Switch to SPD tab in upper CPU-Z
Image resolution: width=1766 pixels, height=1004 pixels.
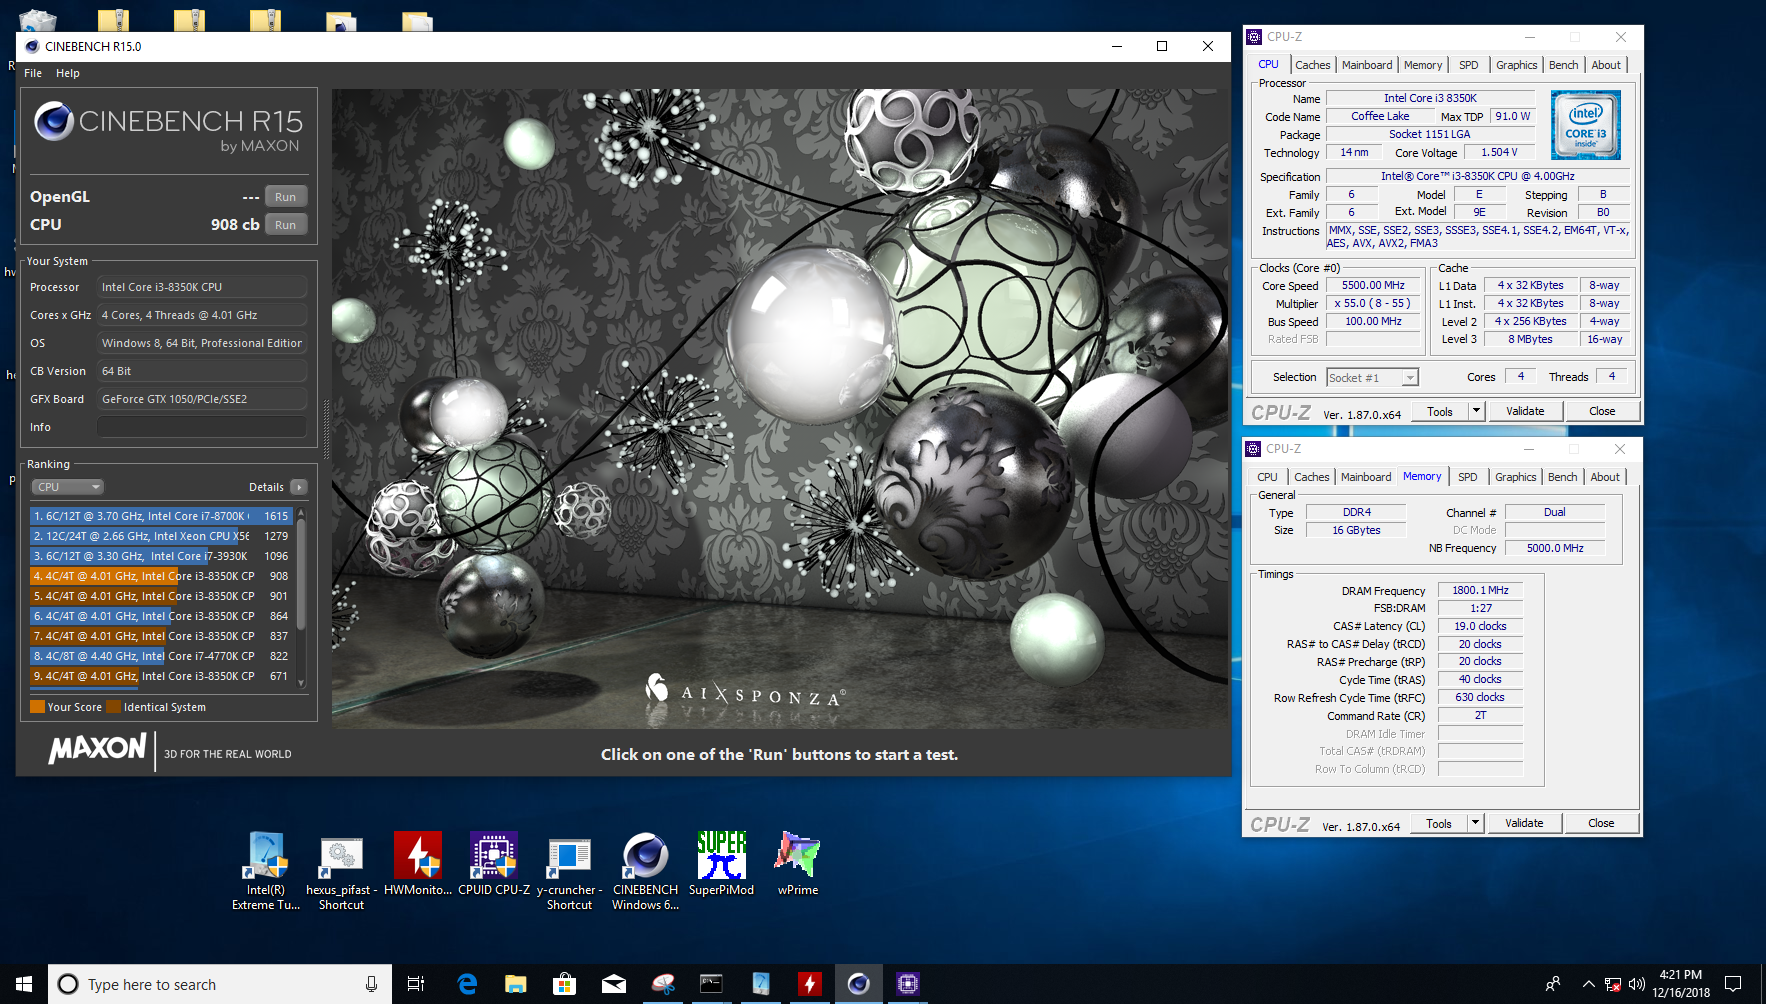[x=1468, y=65]
